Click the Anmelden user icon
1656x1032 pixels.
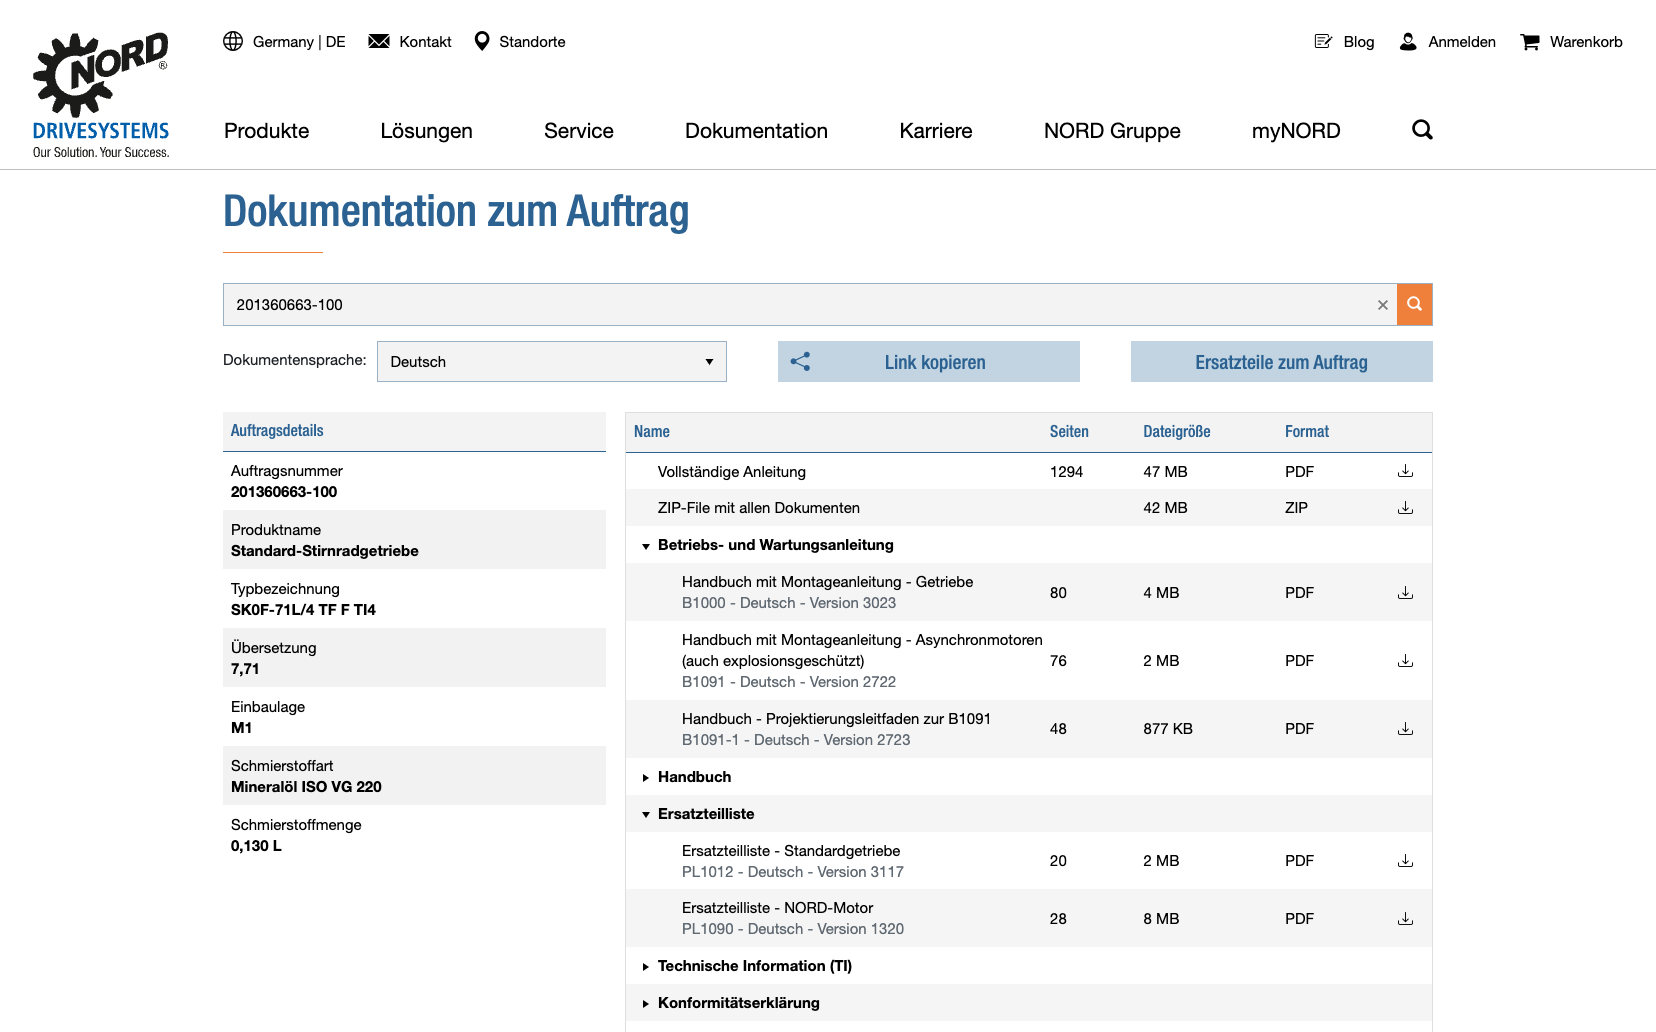[x=1408, y=41]
